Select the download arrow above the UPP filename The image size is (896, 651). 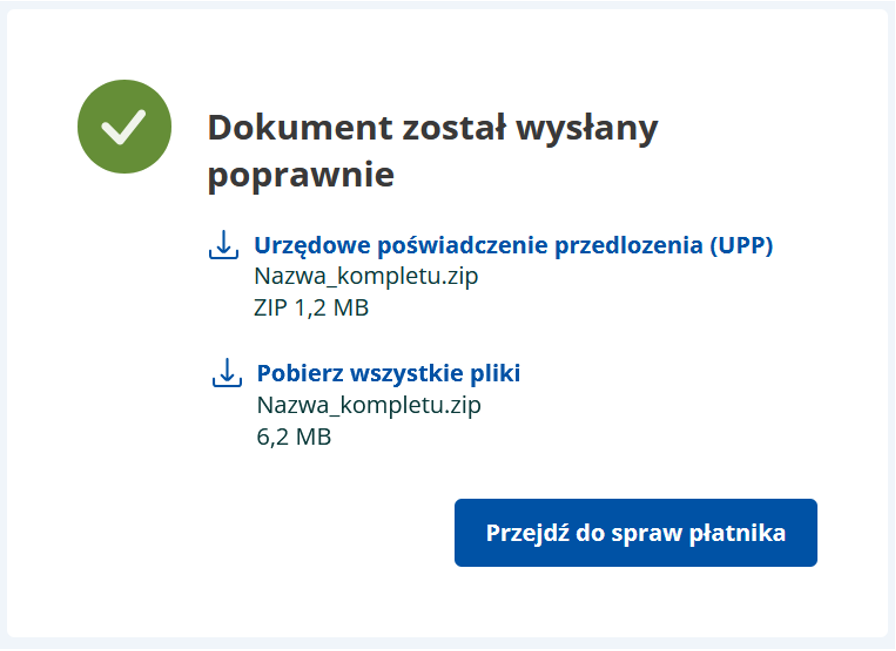pyautogui.click(x=224, y=241)
